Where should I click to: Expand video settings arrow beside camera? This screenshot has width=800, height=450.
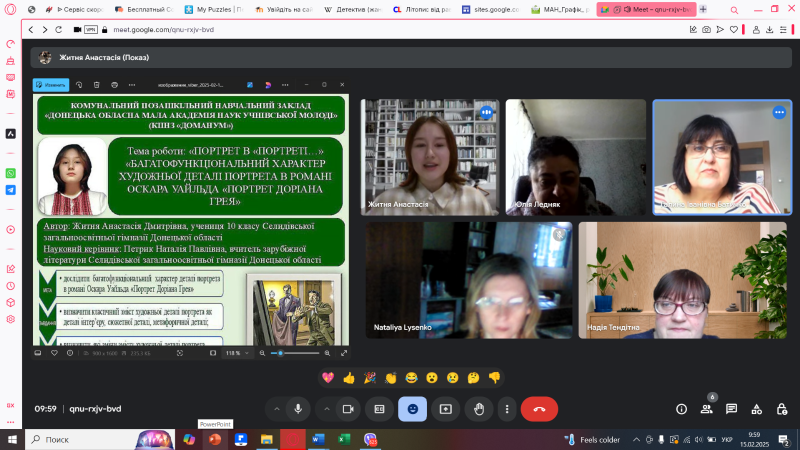[x=325, y=408]
